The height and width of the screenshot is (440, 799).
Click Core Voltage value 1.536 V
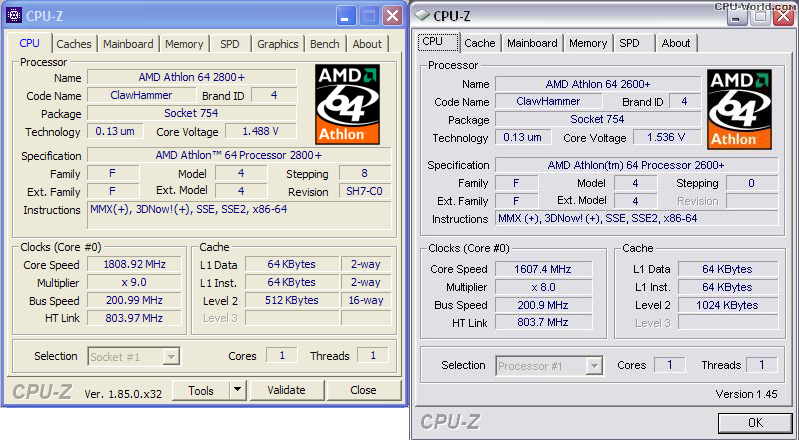(x=667, y=137)
